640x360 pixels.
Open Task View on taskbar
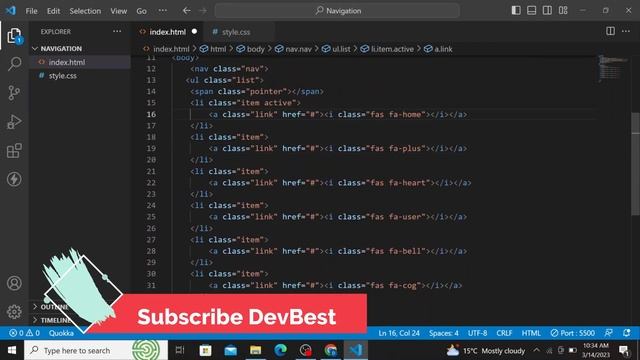pos(180,350)
